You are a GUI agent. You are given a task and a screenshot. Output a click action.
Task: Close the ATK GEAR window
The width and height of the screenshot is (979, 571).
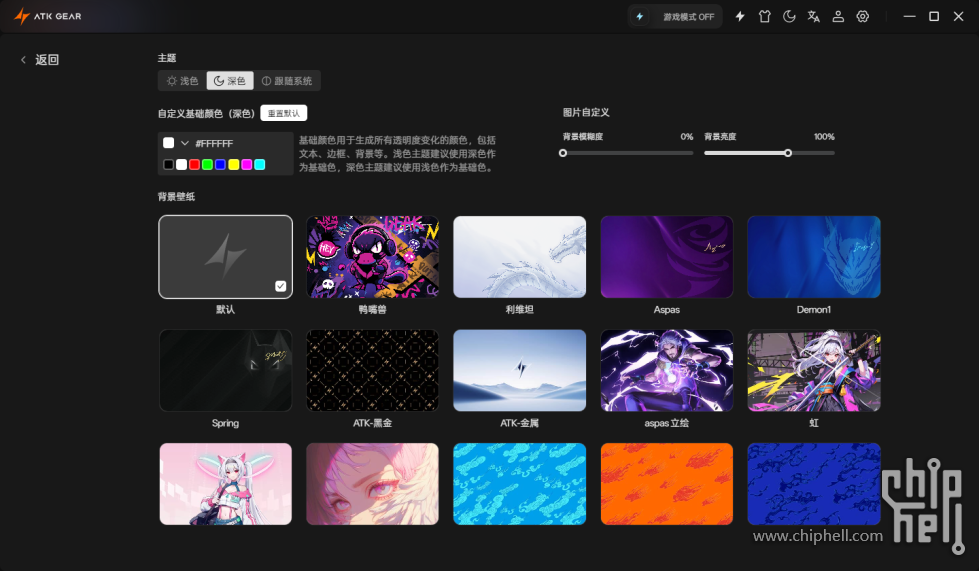(958, 17)
